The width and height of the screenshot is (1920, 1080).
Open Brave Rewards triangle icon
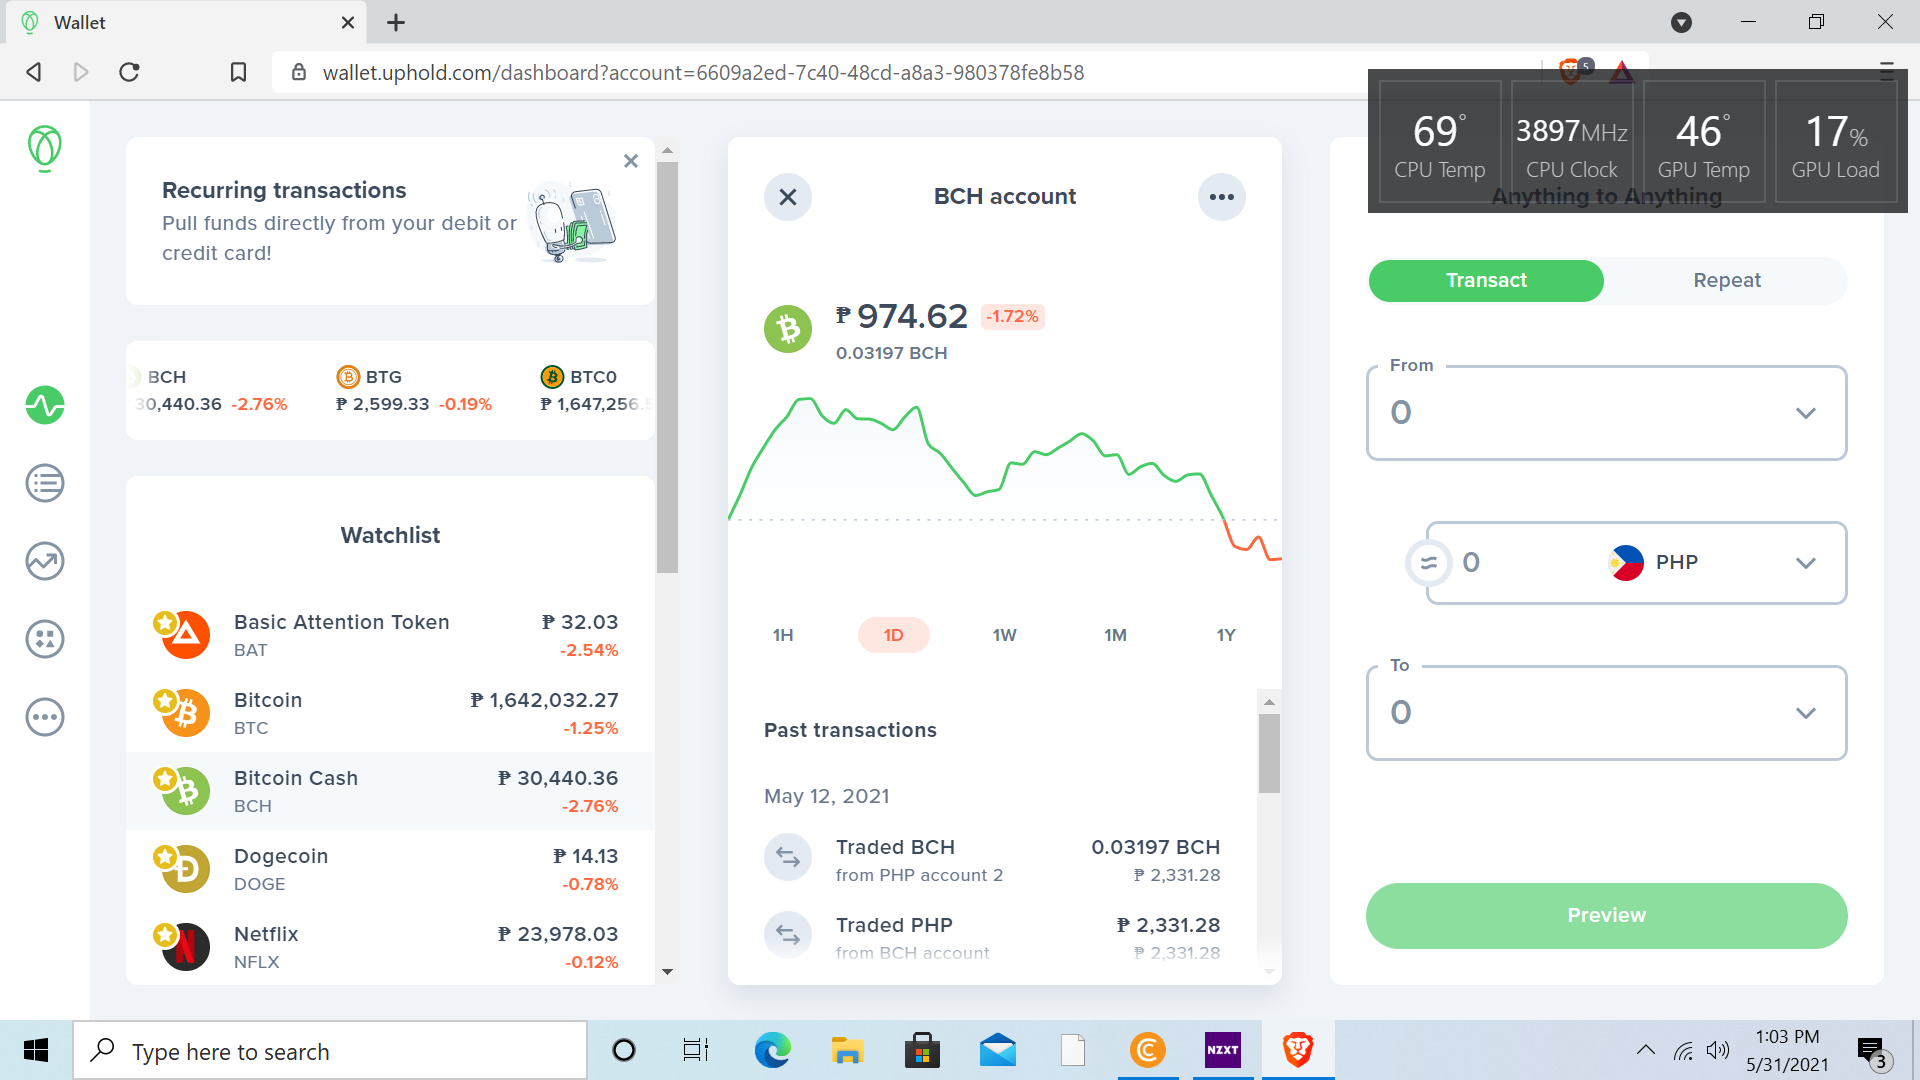[x=1622, y=71]
